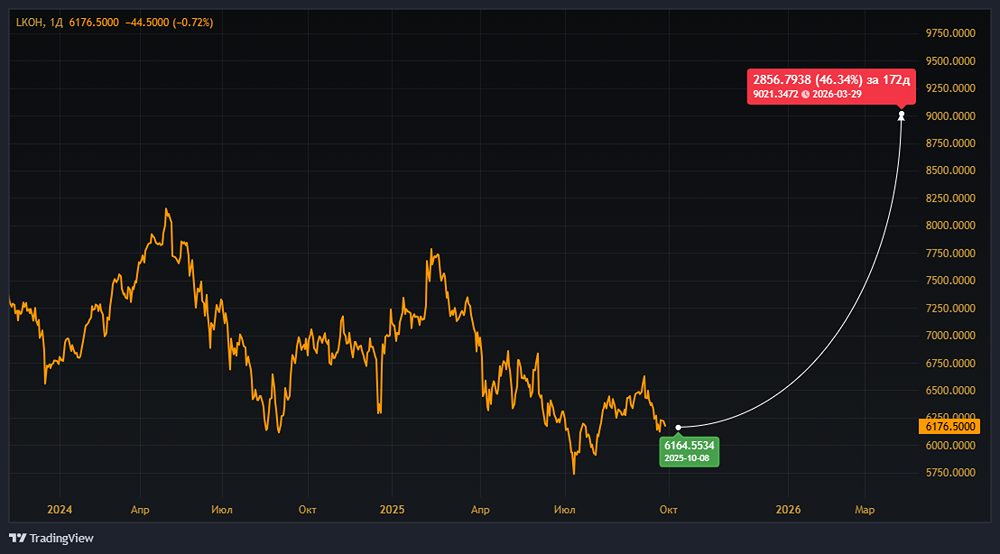Click the green 6164.5534 start-price label
This screenshot has height=554, width=1000.
pyautogui.click(x=689, y=451)
